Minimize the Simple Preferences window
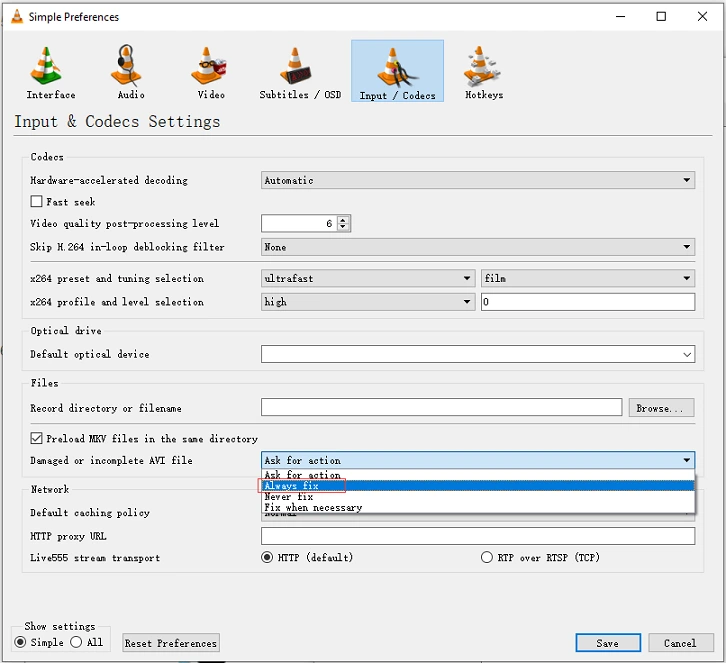This screenshot has height=663, width=726. [x=620, y=17]
